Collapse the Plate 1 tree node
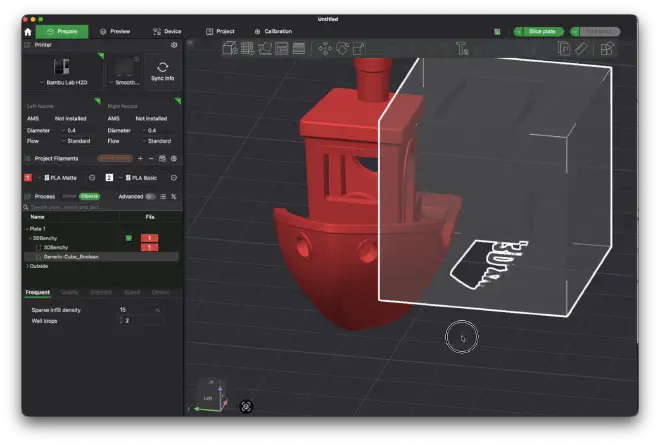 (x=27, y=229)
